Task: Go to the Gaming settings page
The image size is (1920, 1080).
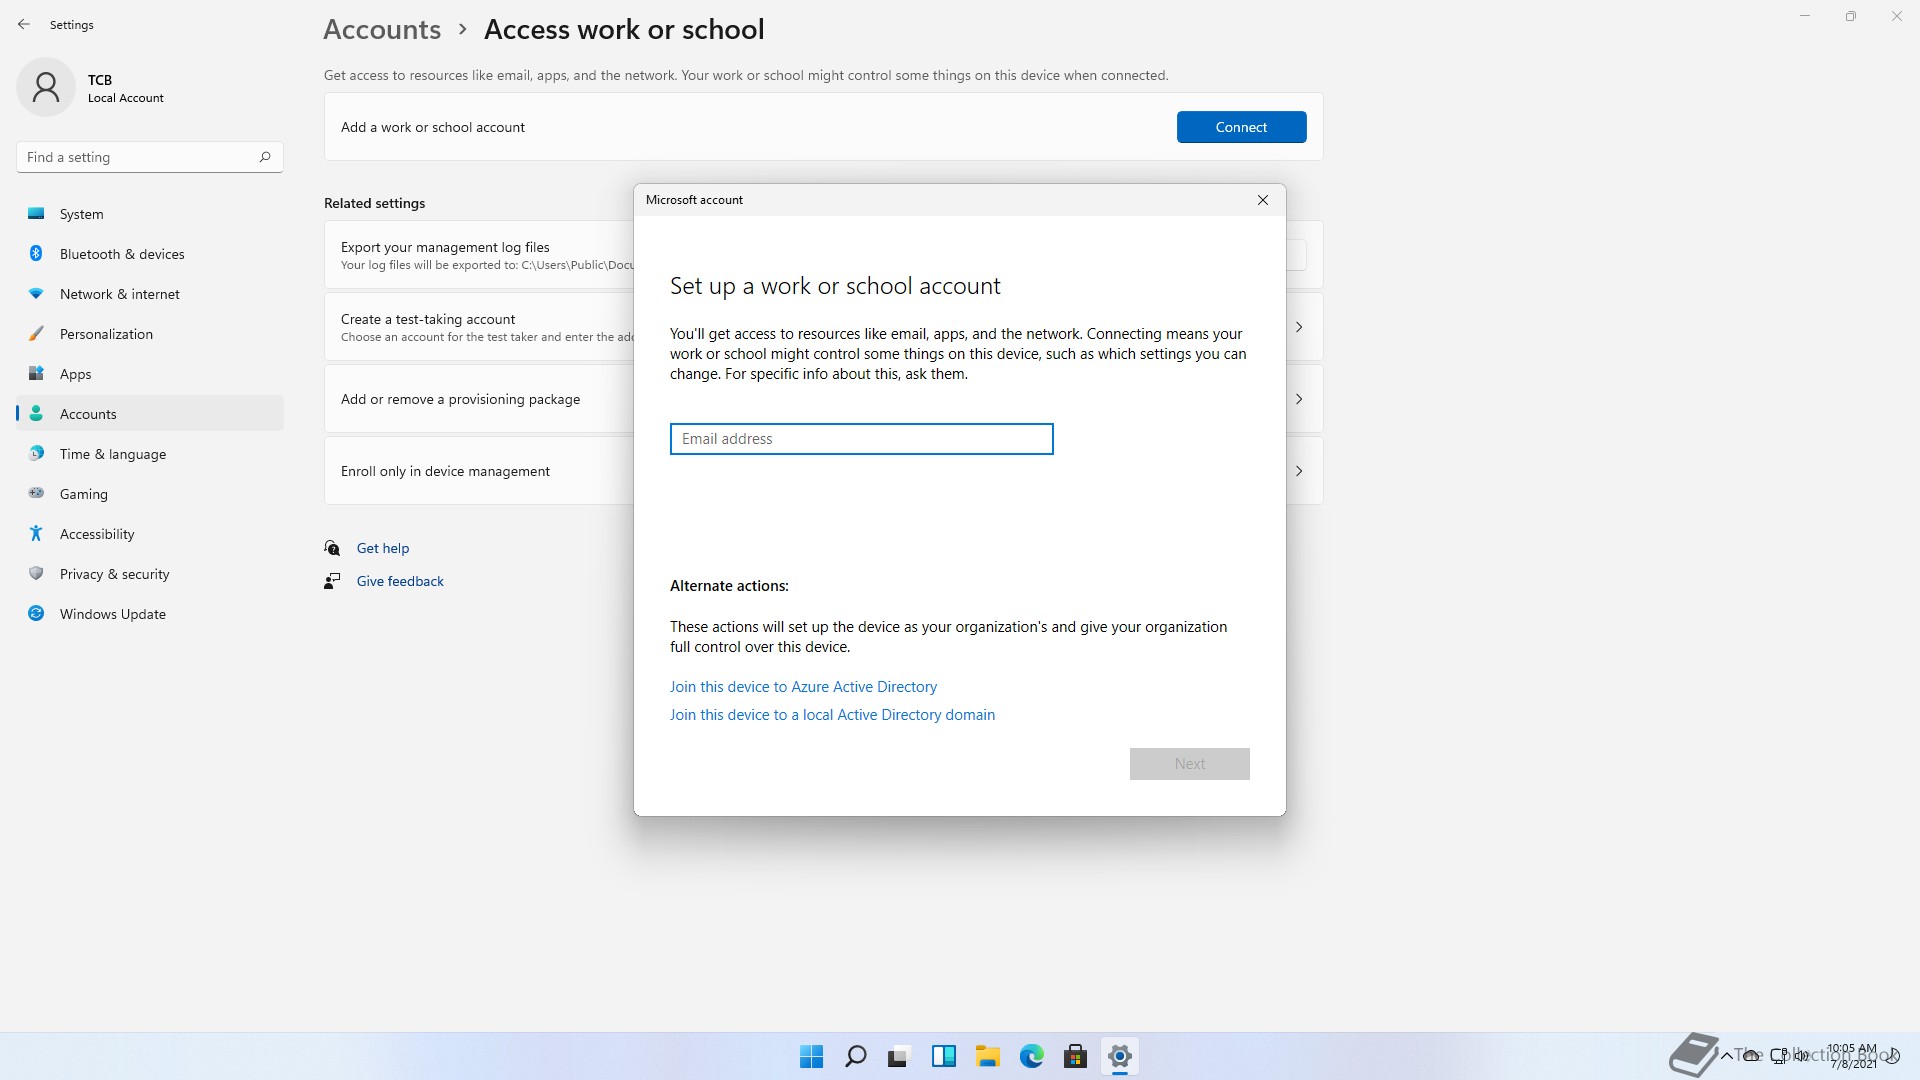Action: 150,494
